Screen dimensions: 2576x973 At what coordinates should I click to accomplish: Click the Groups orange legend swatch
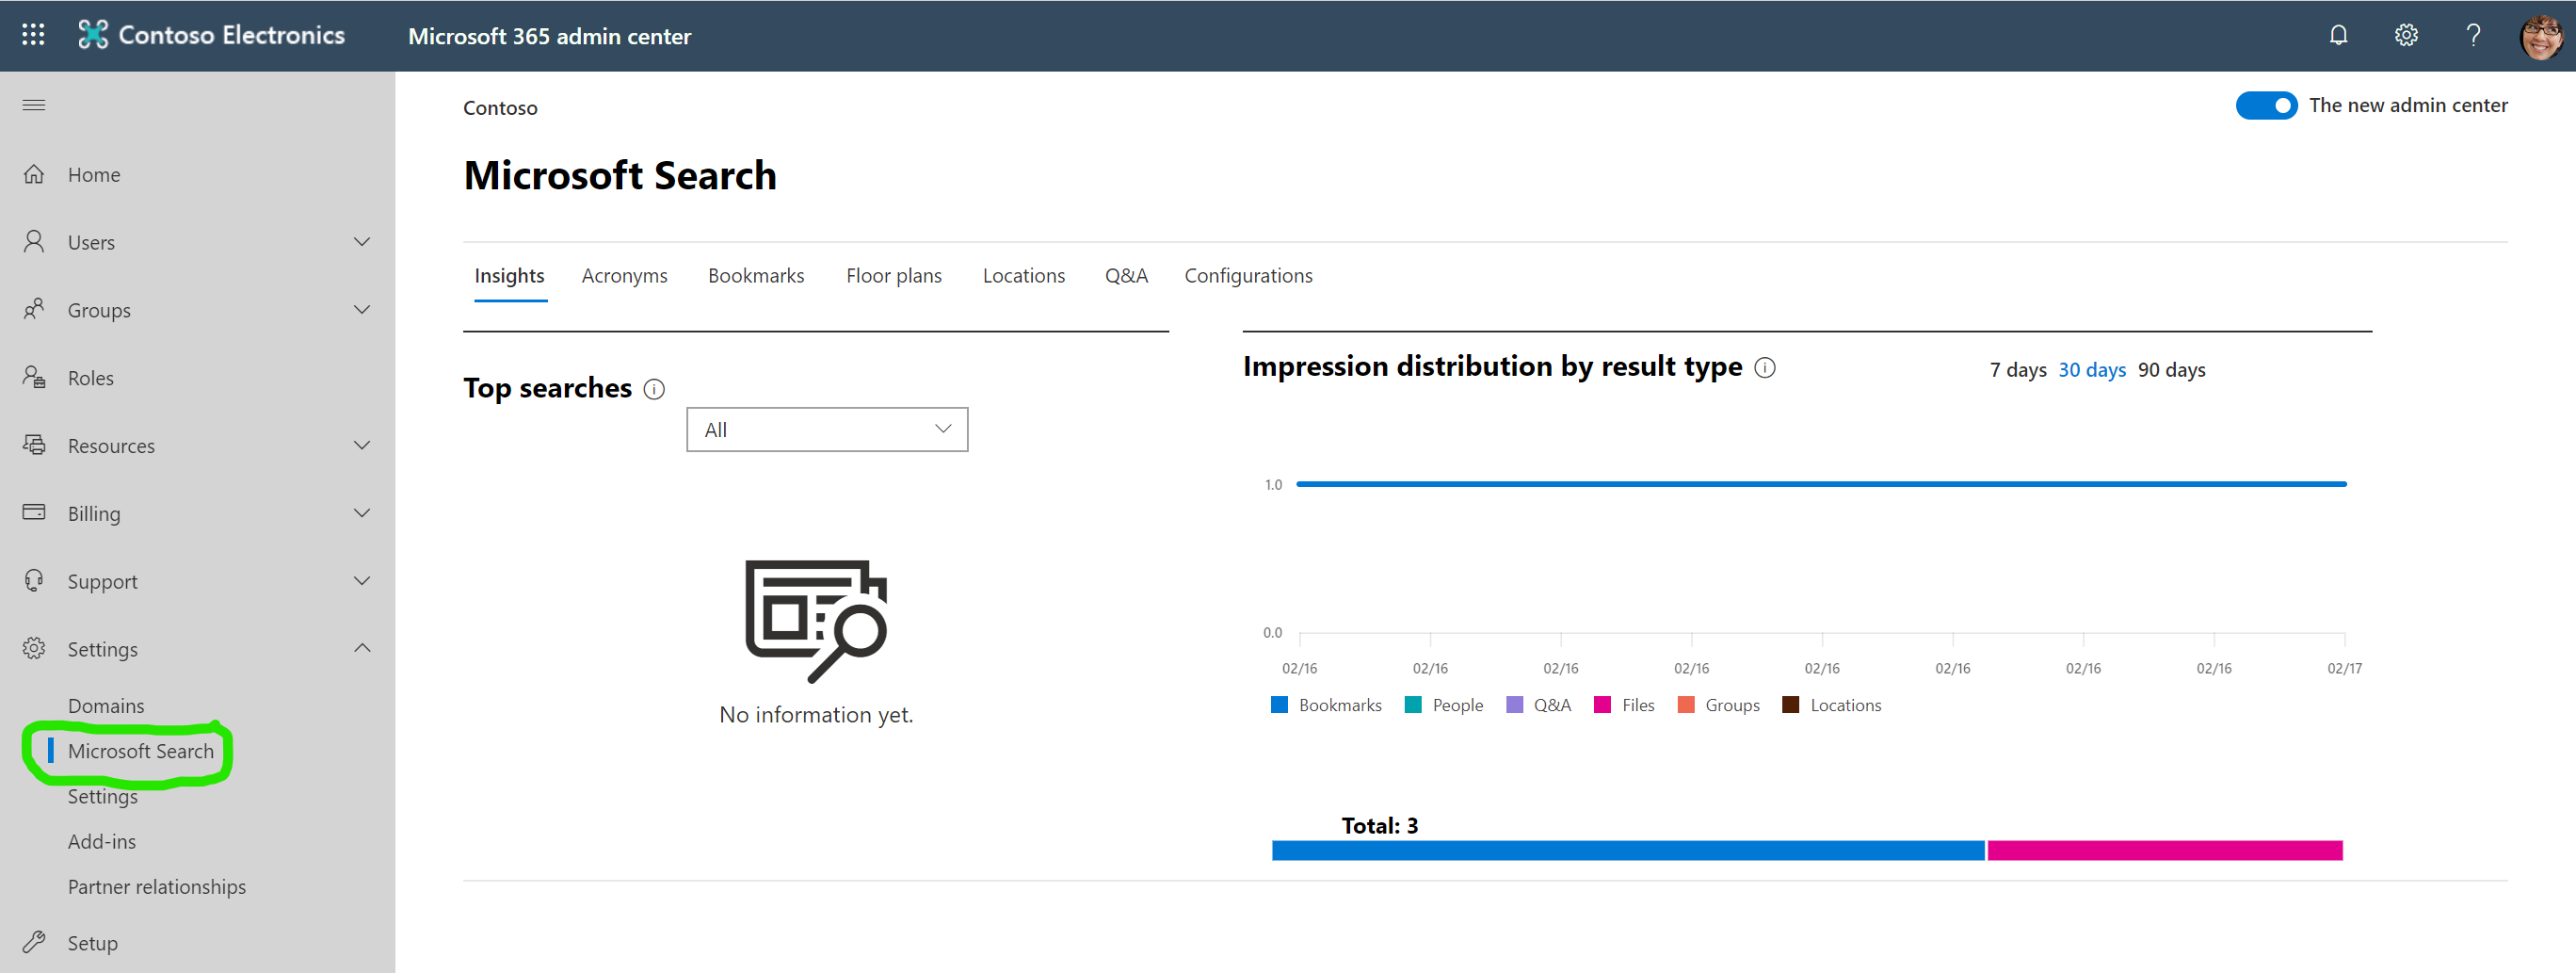pos(1686,705)
